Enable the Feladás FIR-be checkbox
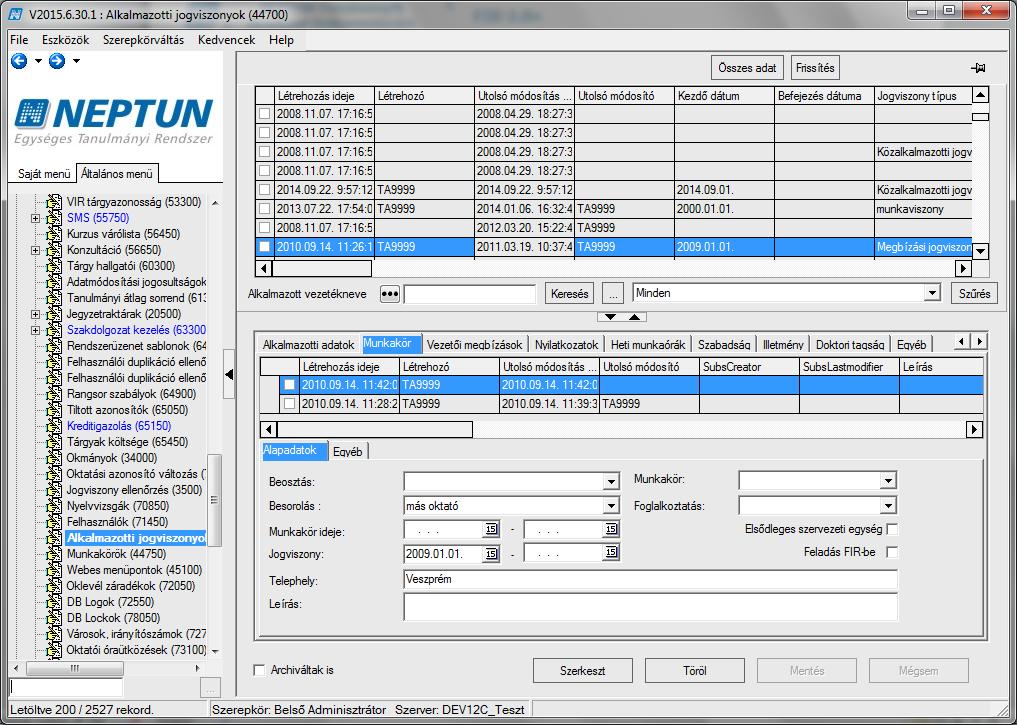This screenshot has width=1017, height=725. pos(892,553)
